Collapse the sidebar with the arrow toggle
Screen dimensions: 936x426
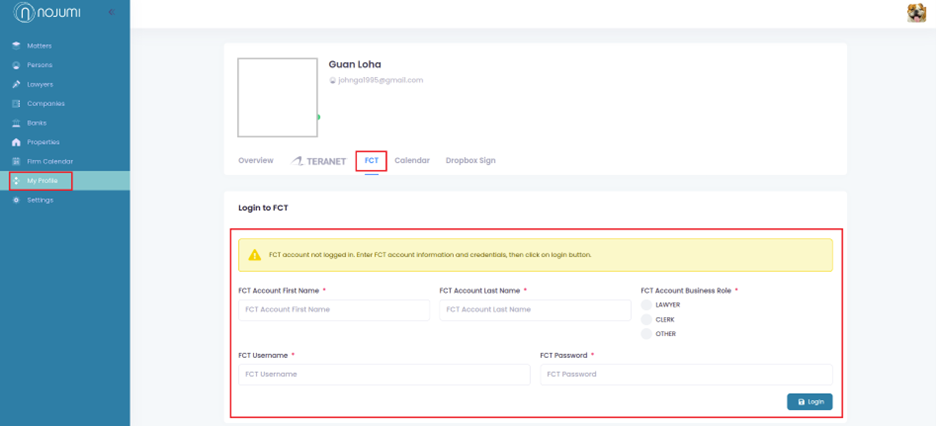tap(111, 12)
